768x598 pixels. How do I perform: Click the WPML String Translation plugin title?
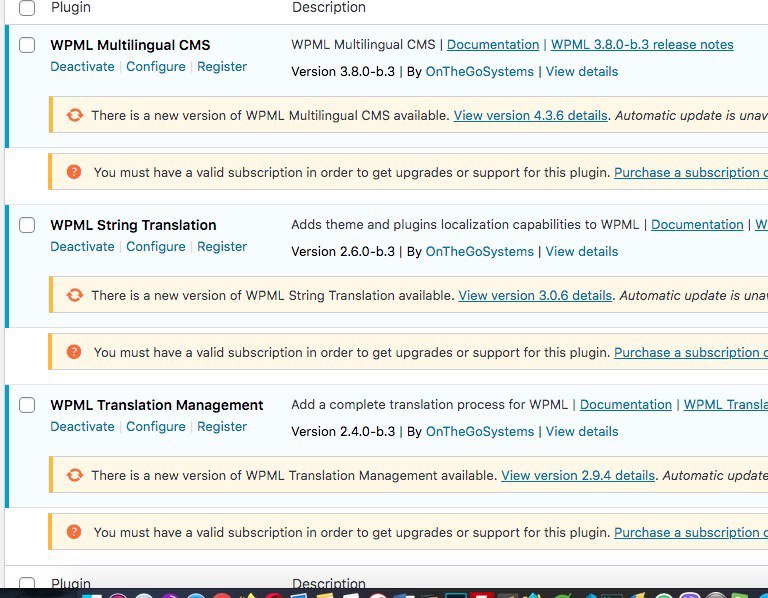[x=133, y=225]
